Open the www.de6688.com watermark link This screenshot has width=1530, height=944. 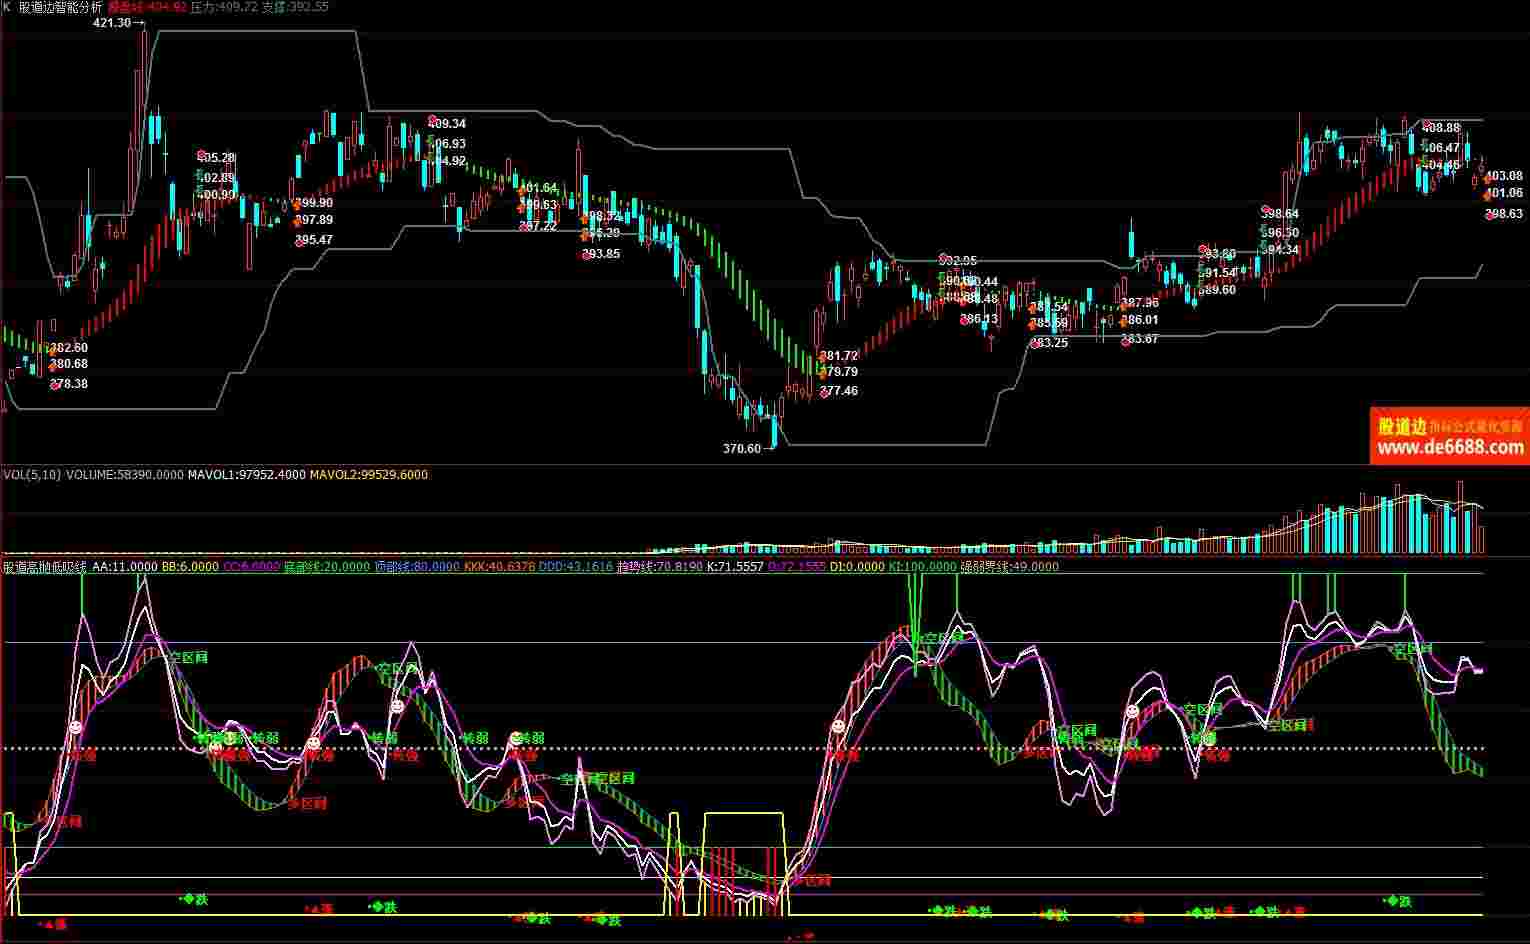click(x=1449, y=447)
